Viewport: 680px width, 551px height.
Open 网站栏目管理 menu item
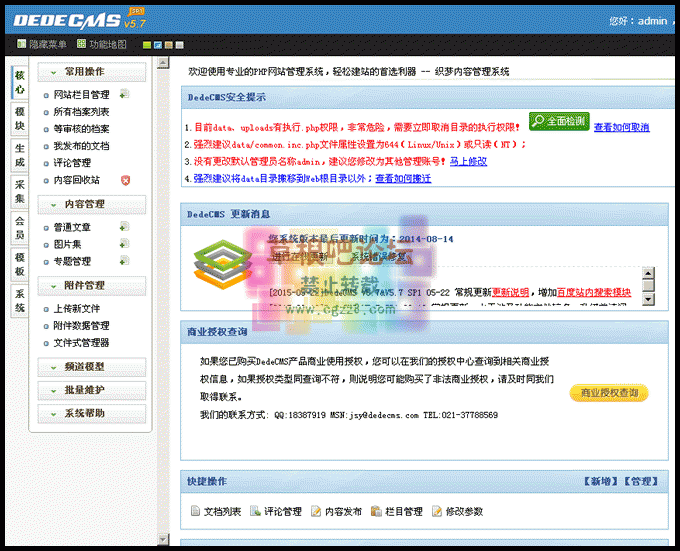tap(81, 95)
